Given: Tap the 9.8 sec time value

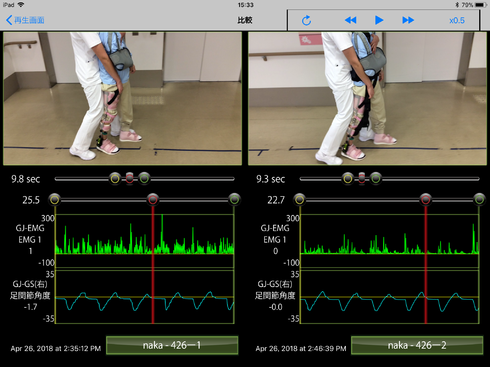Looking at the screenshot, I should point(26,179).
